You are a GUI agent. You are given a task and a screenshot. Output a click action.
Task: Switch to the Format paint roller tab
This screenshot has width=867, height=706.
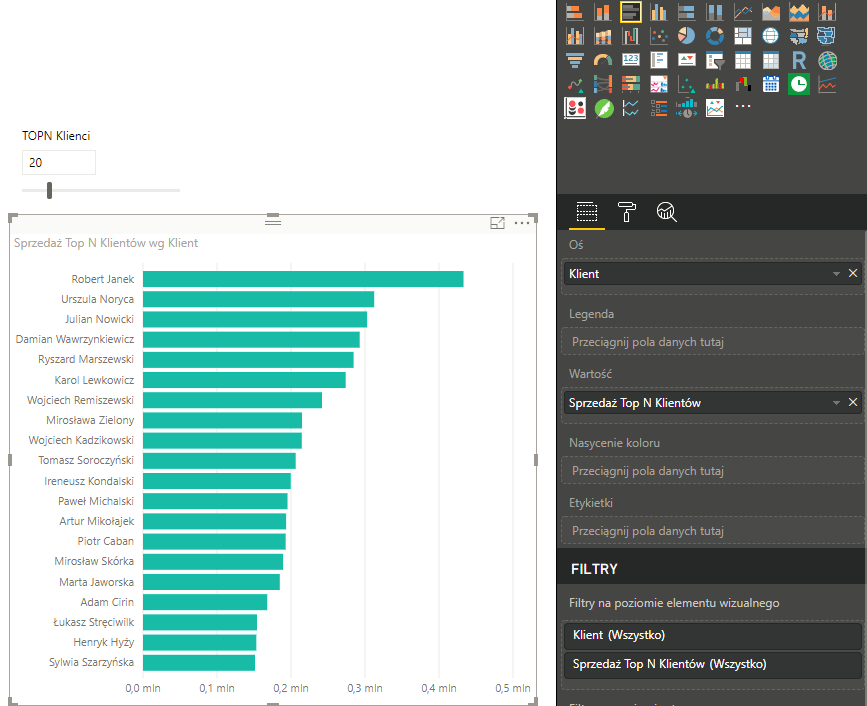coord(627,212)
